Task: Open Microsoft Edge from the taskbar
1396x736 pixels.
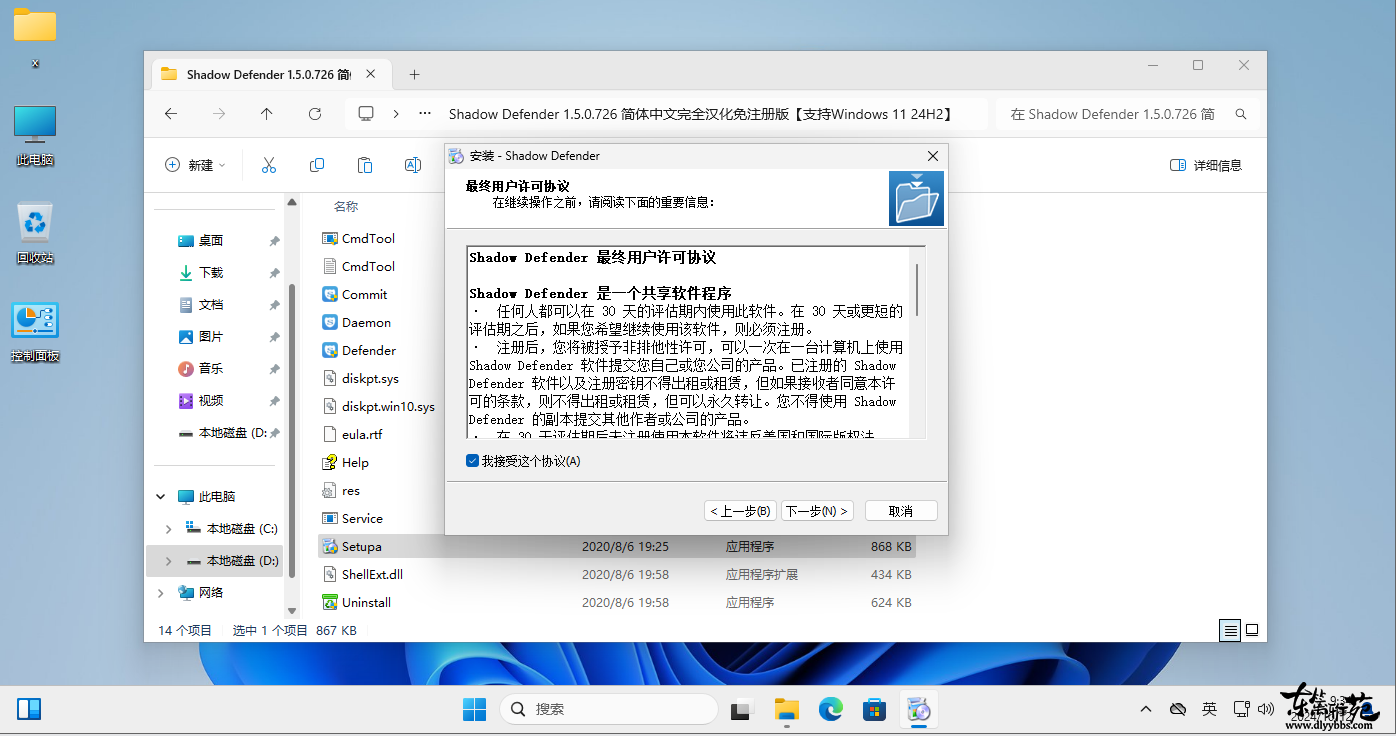Action: pos(831,709)
